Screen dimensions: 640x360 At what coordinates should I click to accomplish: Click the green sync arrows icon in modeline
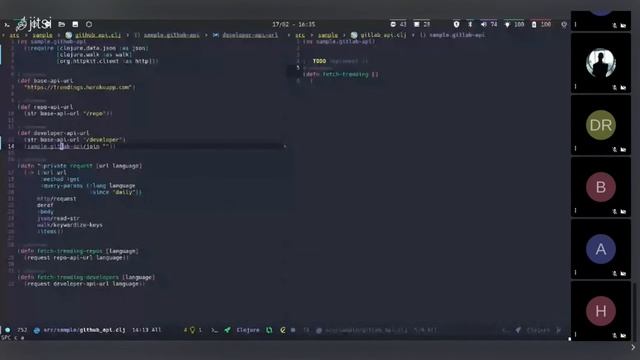[269, 330]
